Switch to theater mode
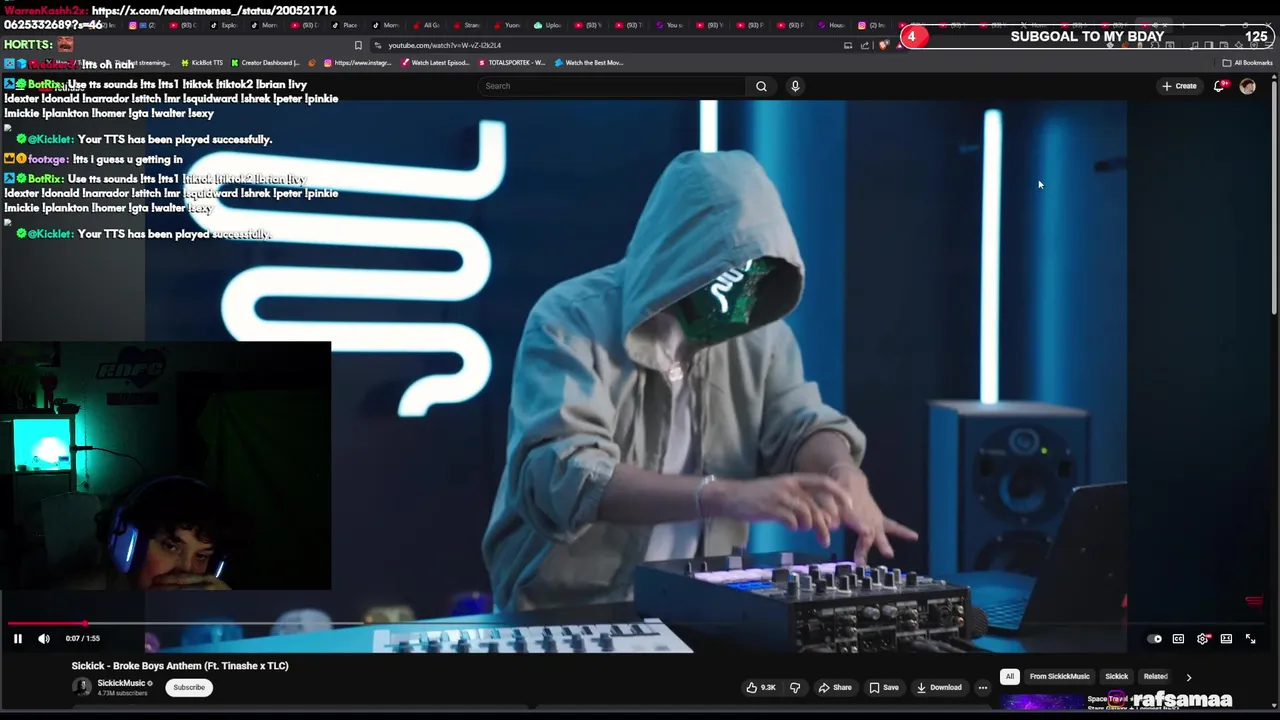This screenshot has height=720, width=1280. [1226, 639]
